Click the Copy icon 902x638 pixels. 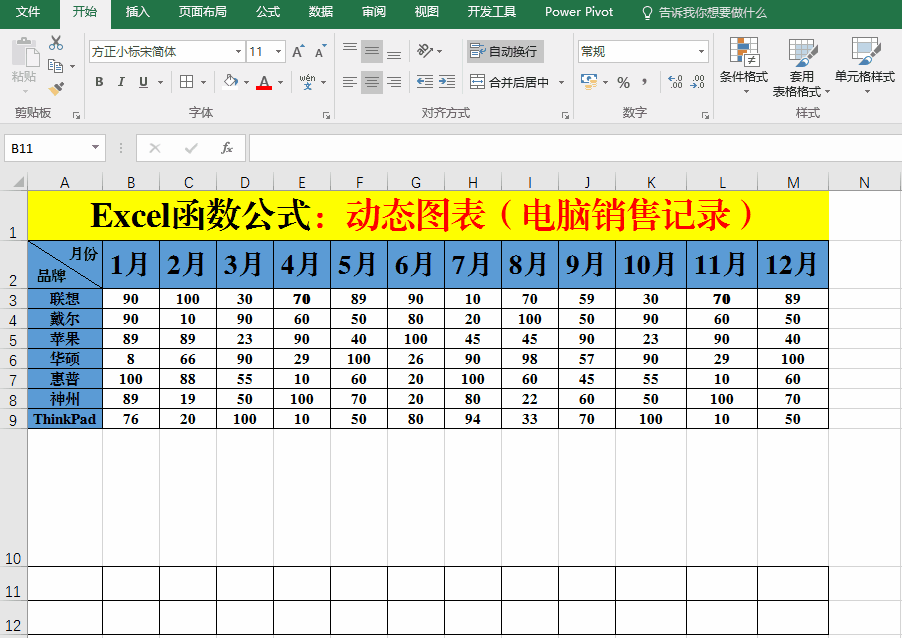pos(55,66)
